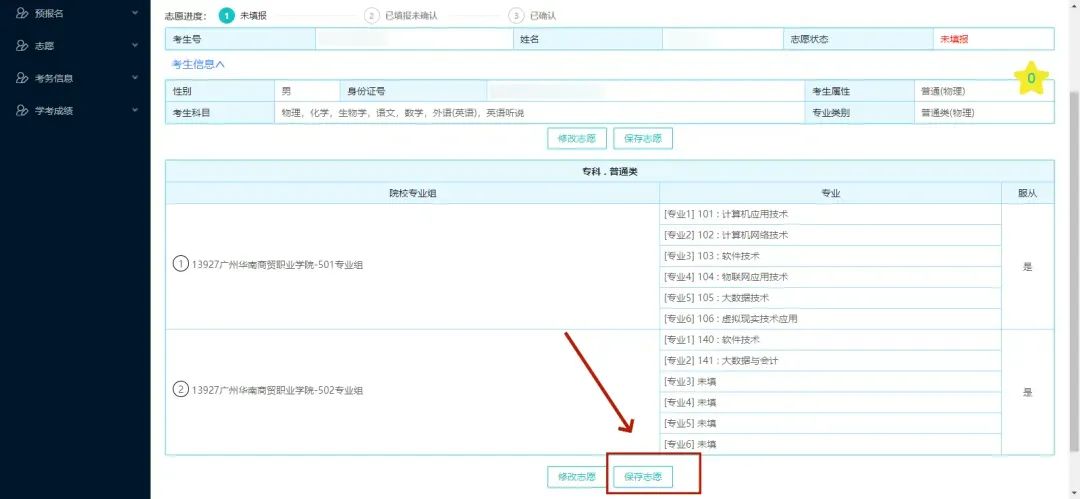Select the 501专业组 volunteer row
Screen dimensions: 1080x499
[411, 265]
